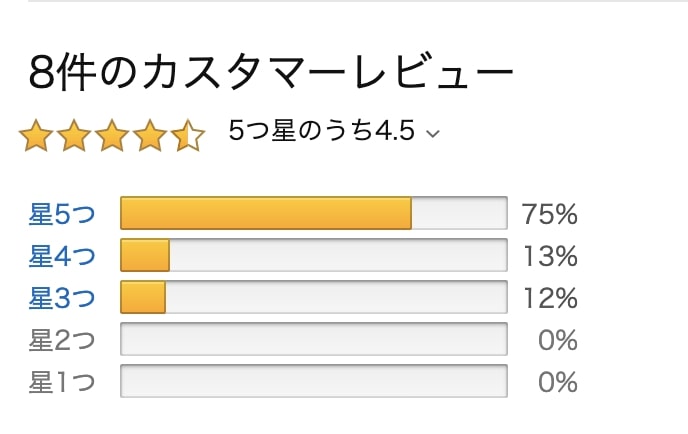This screenshot has height=434, width=688.
Task: Open the 星3つ reviews link
Action: (x=62, y=298)
